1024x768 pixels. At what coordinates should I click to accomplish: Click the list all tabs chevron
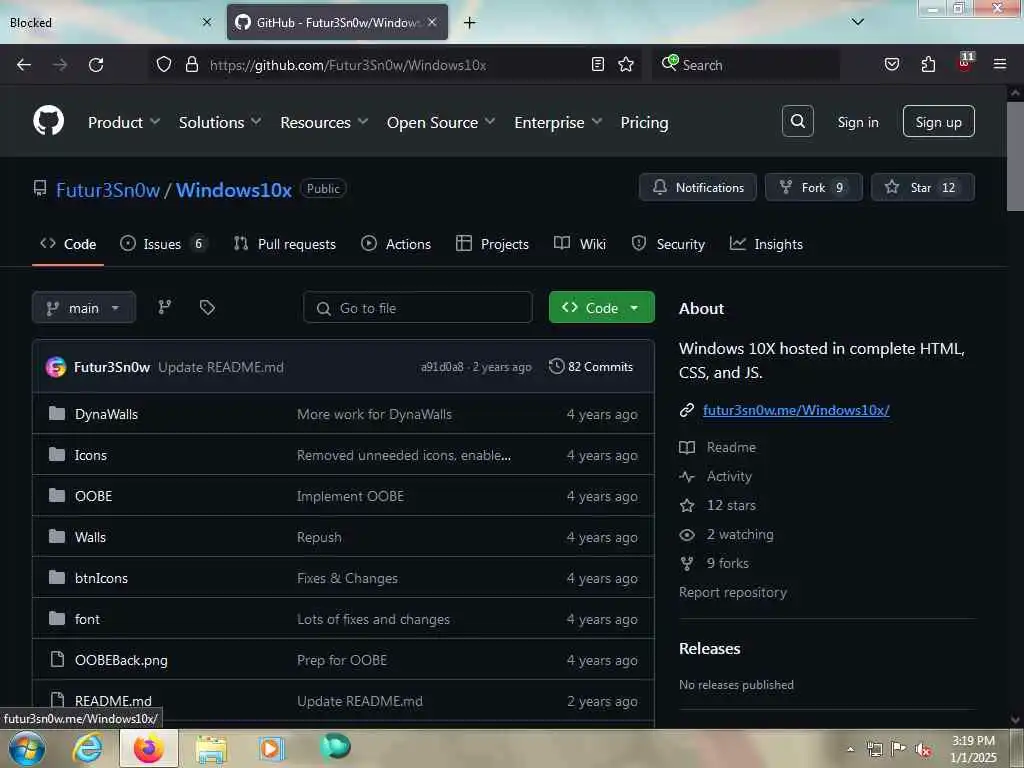pos(857,22)
